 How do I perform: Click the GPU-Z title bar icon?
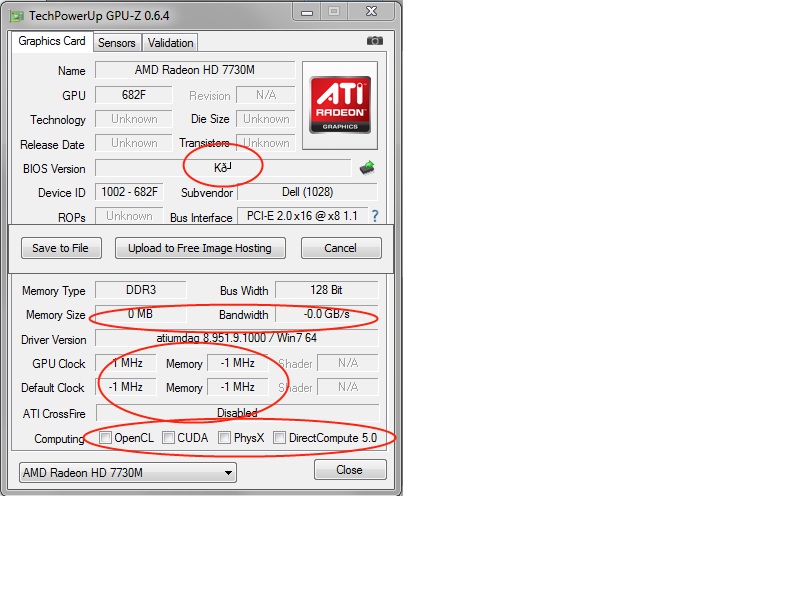point(17,16)
